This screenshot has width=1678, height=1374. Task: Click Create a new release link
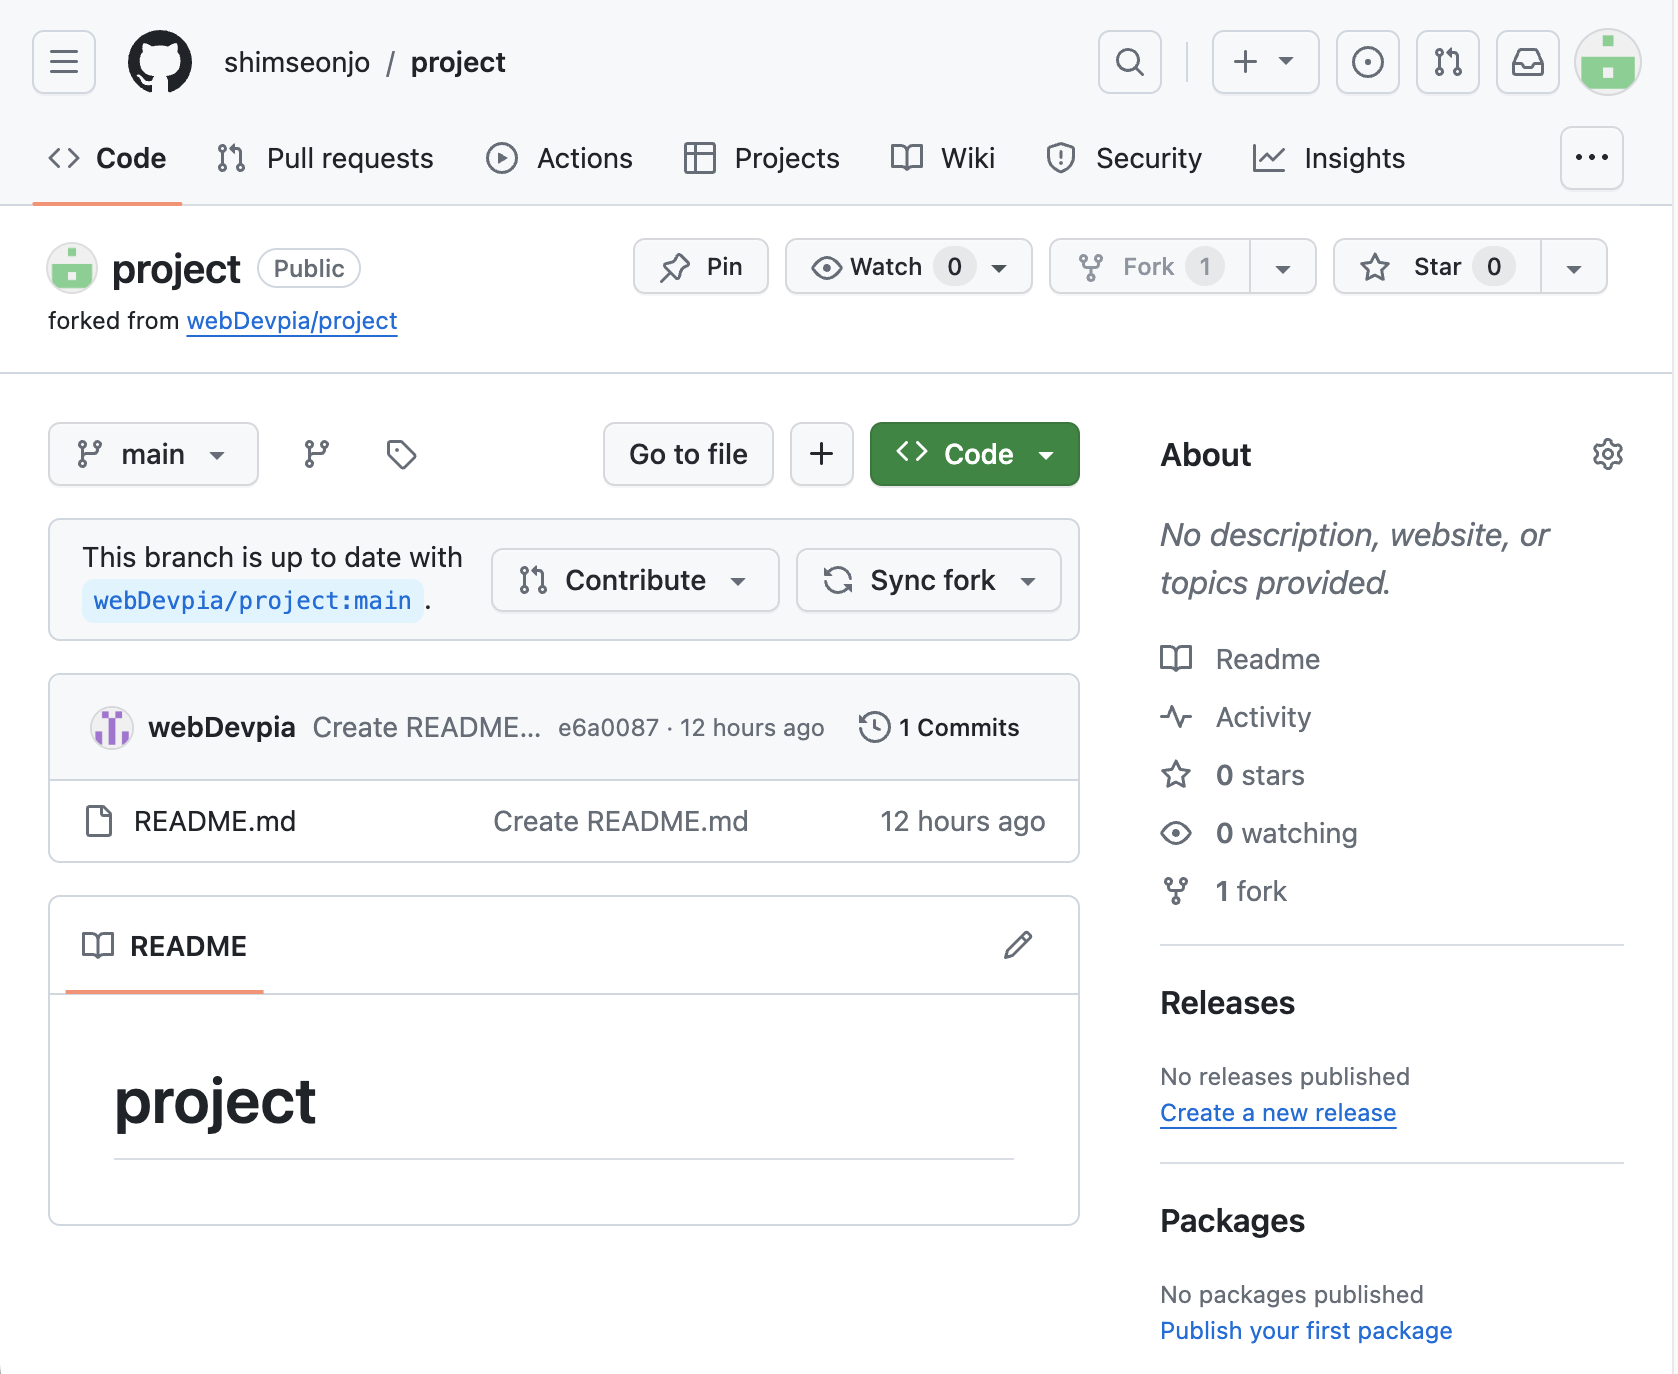click(x=1277, y=1113)
